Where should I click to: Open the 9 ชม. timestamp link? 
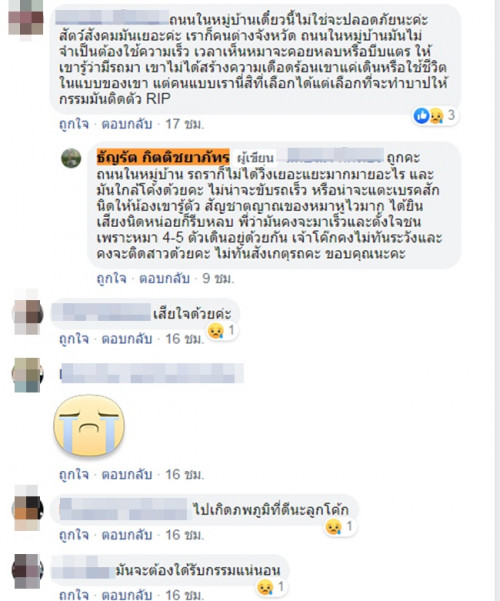coord(218,278)
